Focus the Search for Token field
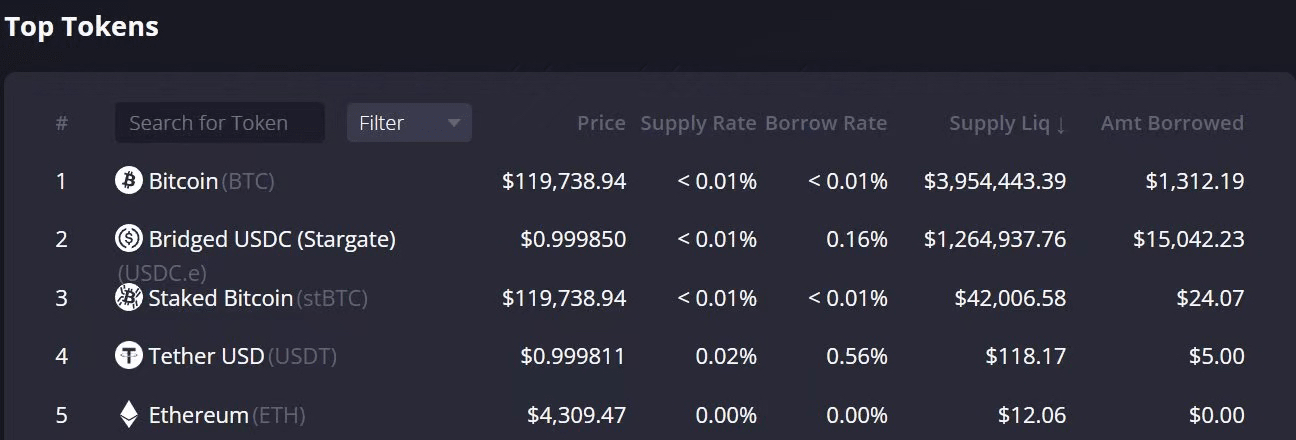This screenshot has height=440, width=1296. 219,123
